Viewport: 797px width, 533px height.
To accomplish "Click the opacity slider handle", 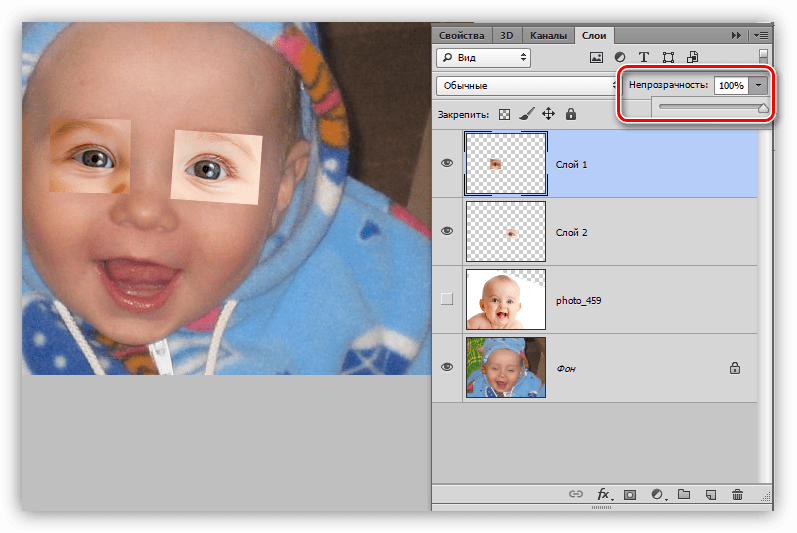I will coord(763,108).
